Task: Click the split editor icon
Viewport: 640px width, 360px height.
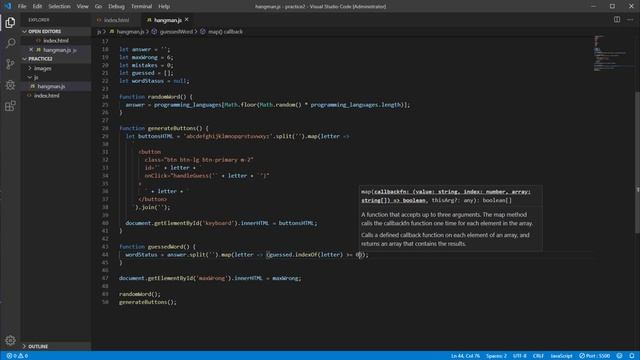Action: pos(617,20)
